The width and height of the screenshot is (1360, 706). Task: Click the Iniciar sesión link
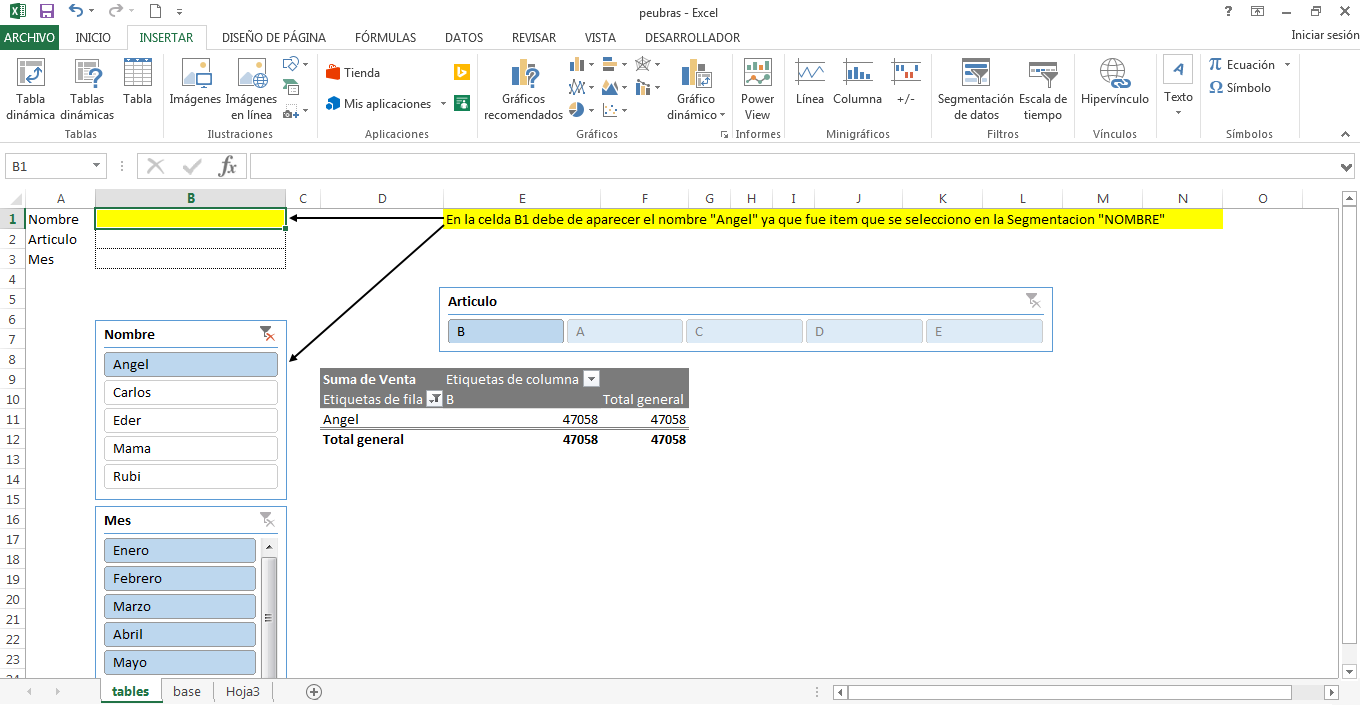tap(1322, 33)
